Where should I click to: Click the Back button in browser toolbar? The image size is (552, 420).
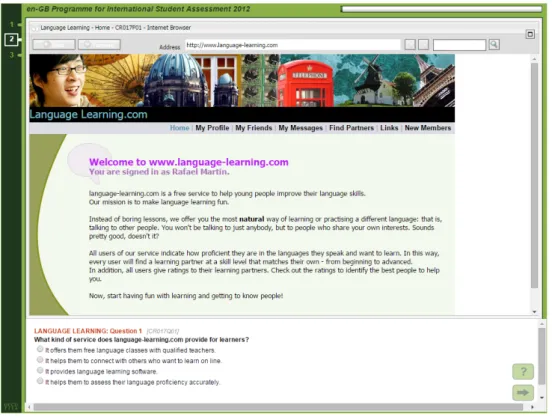click(x=54, y=45)
